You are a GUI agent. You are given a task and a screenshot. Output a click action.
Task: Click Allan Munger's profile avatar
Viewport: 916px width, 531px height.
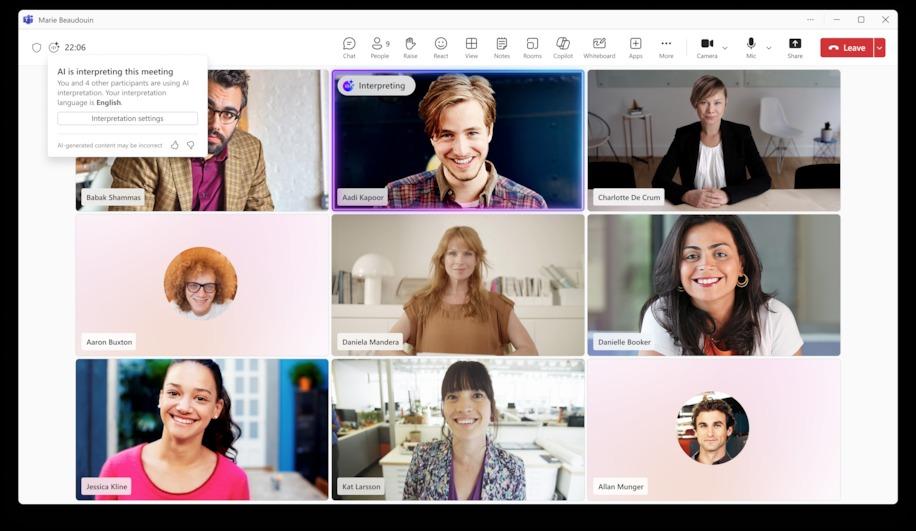click(x=712, y=428)
